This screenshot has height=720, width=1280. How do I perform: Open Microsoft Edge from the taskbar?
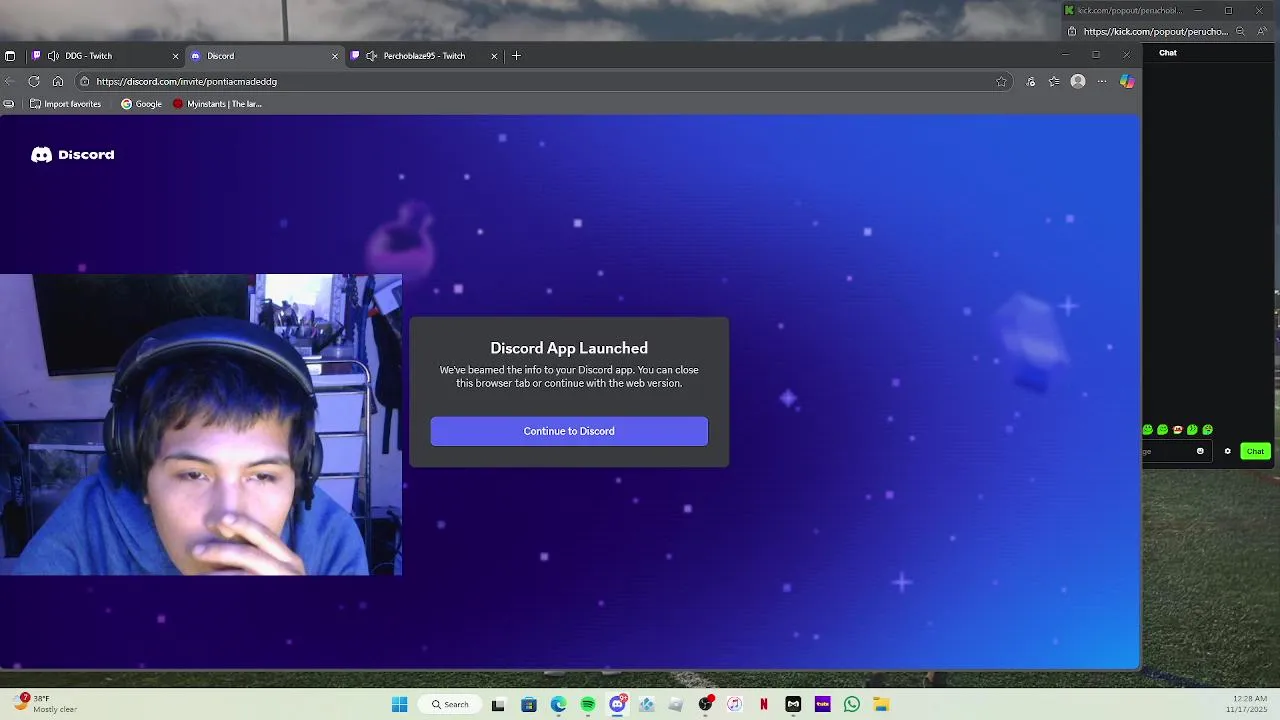tap(558, 704)
